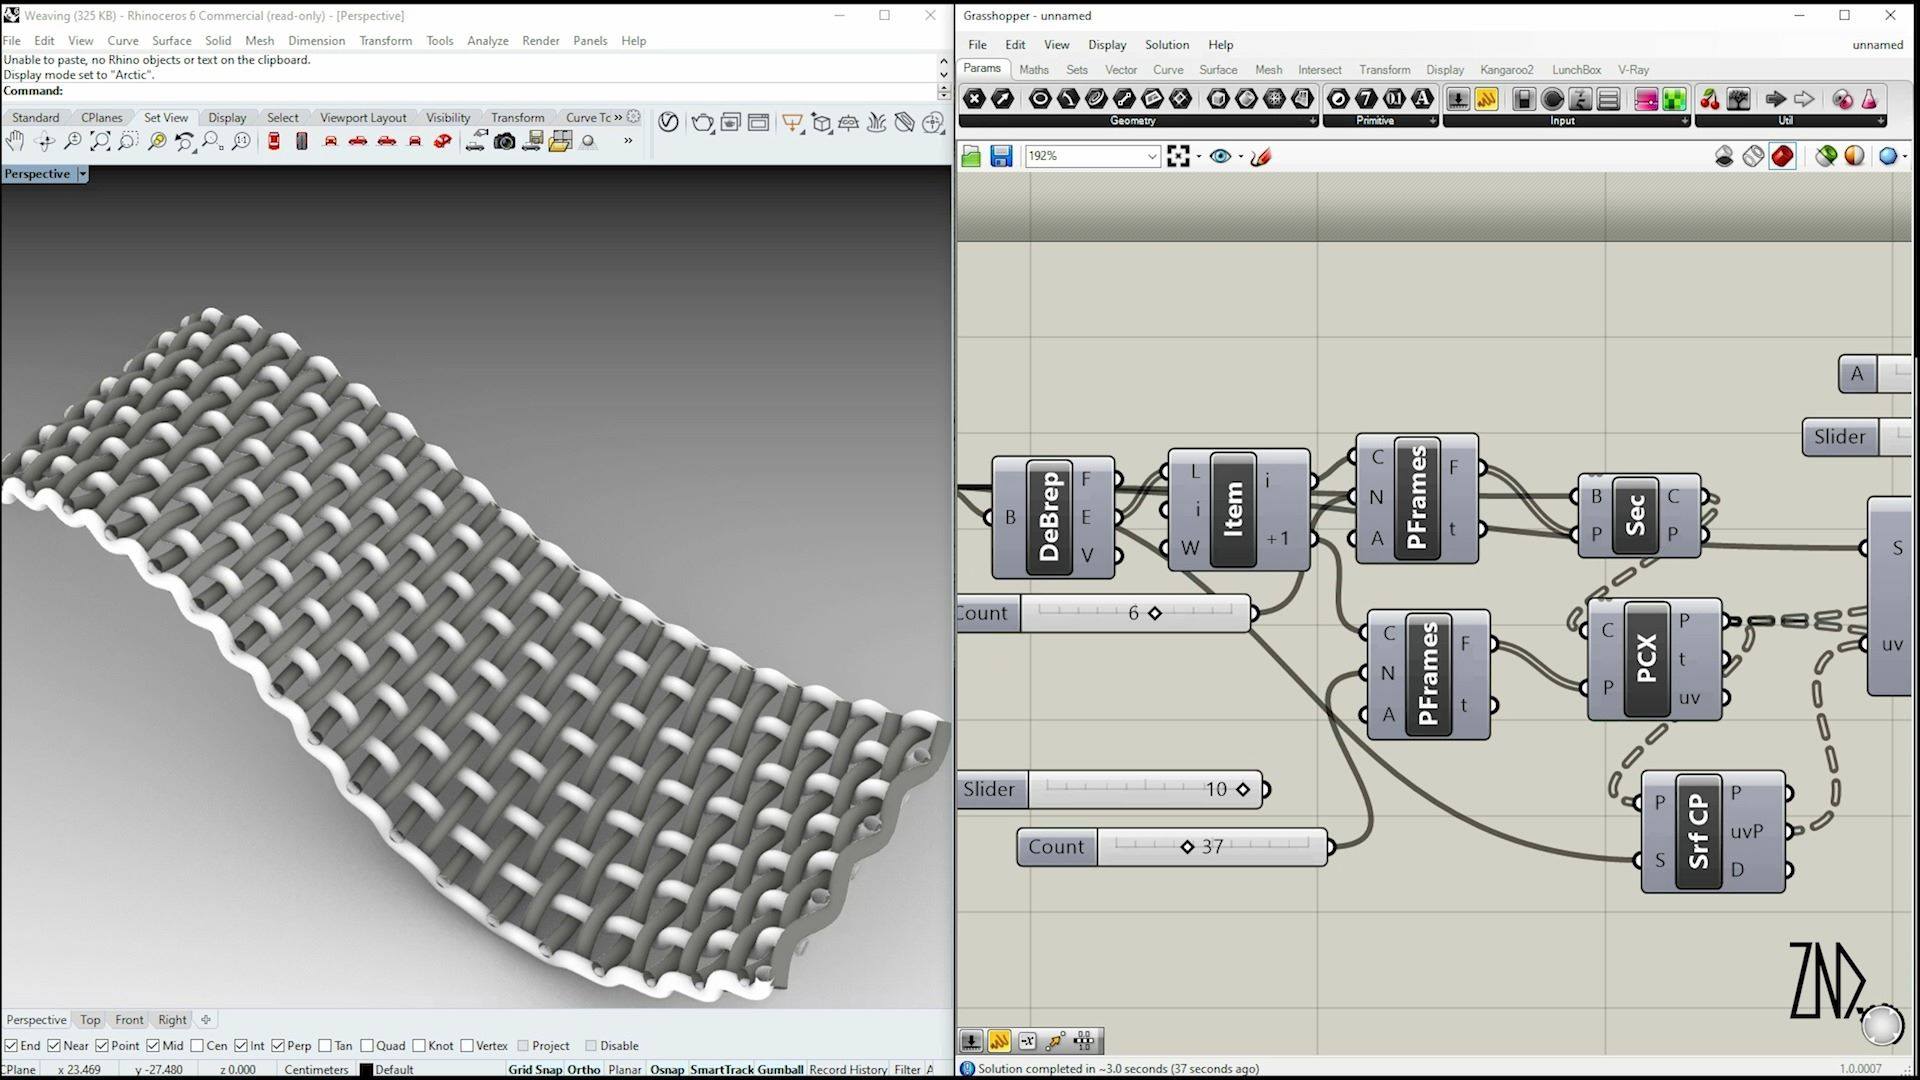Expand the Geometry panel in Params

pyautogui.click(x=1313, y=121)
